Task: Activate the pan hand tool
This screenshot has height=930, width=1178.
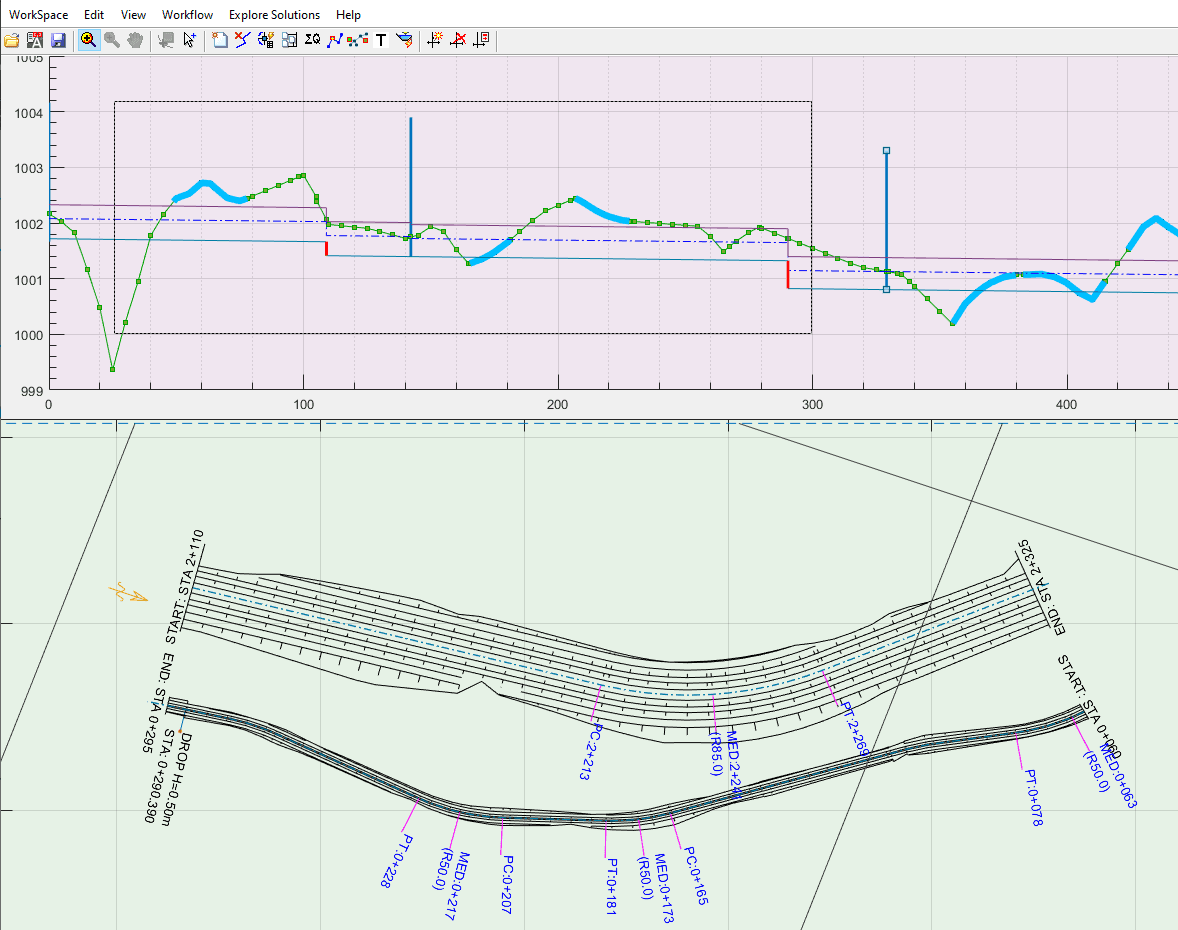Action: click(133, 40)
